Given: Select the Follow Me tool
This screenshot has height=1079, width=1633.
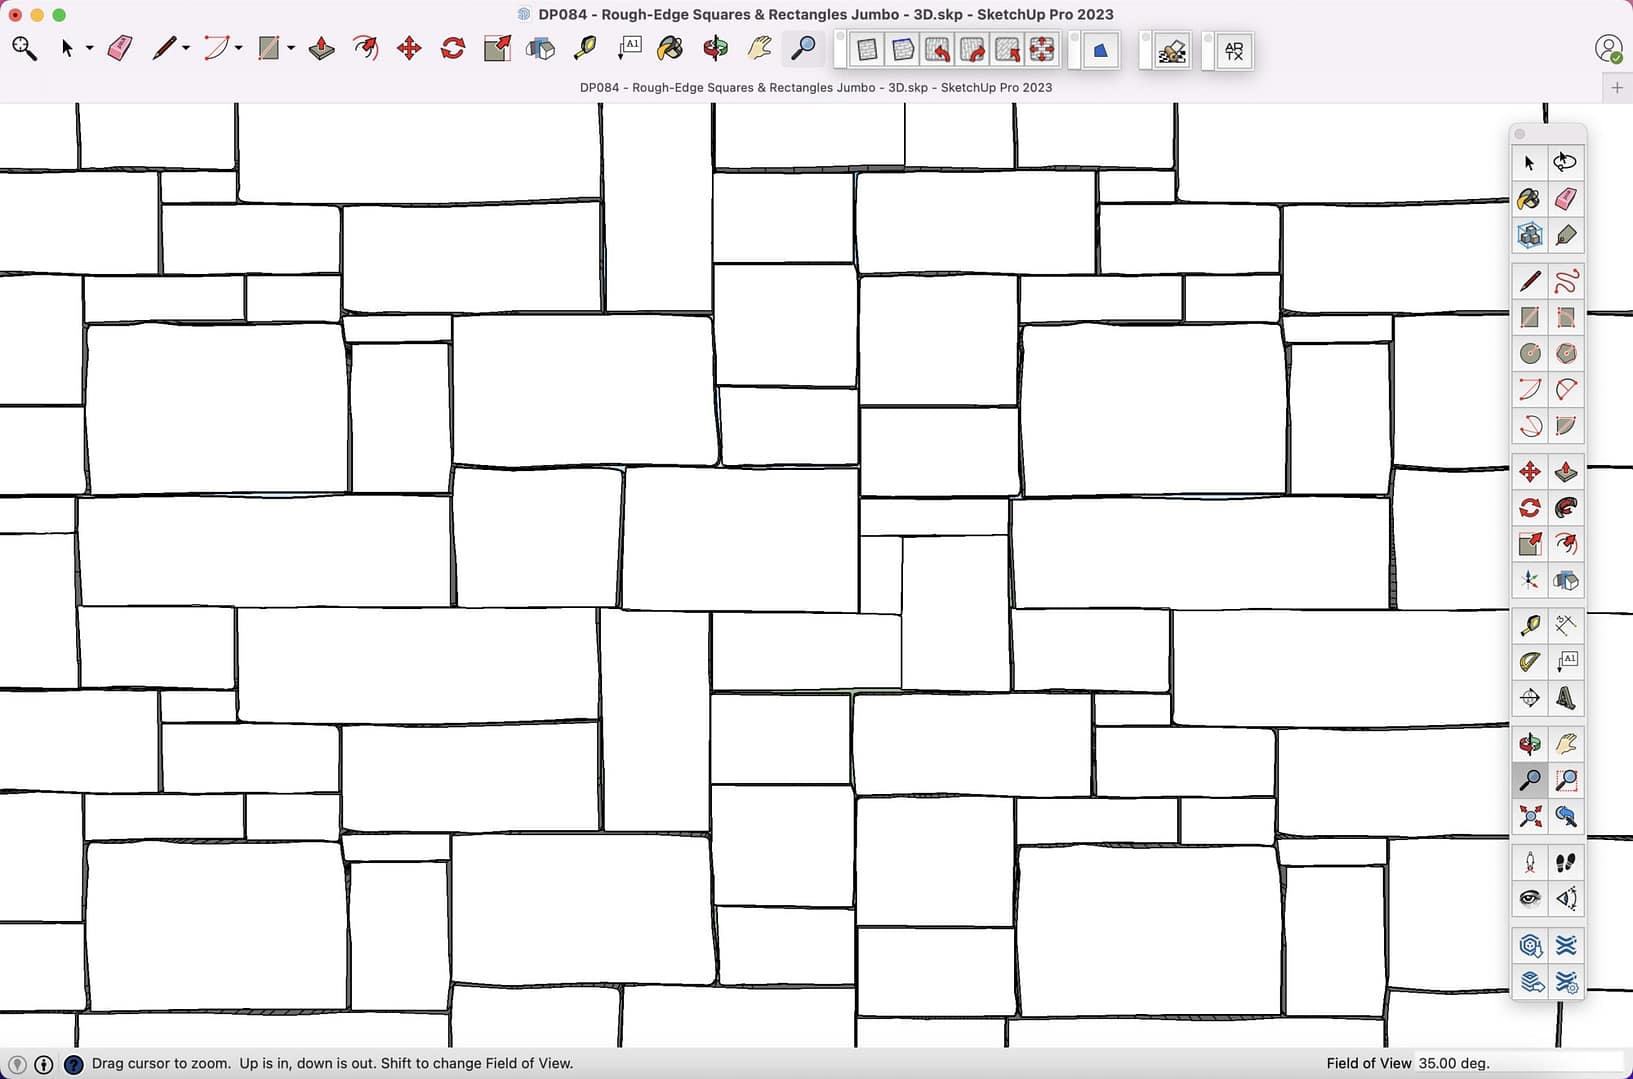Looking at the screenshot, I should [1565, 507].
